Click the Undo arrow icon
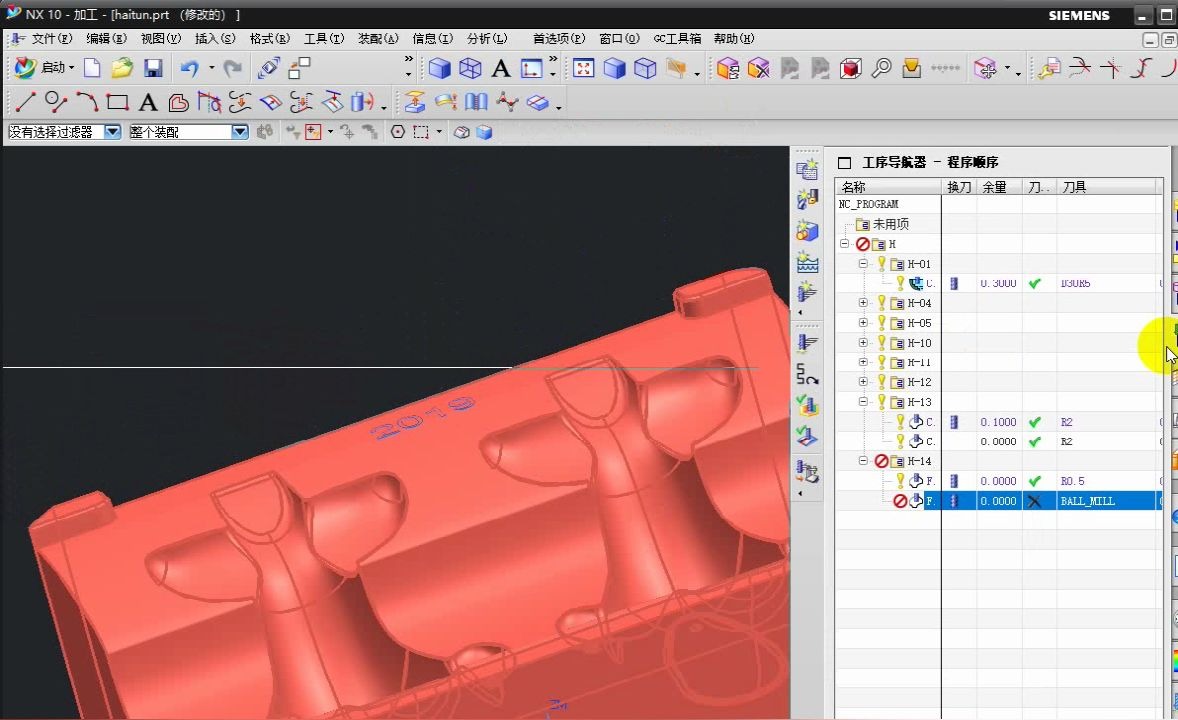The image size is (1178, 720). [x=189, y=68]
